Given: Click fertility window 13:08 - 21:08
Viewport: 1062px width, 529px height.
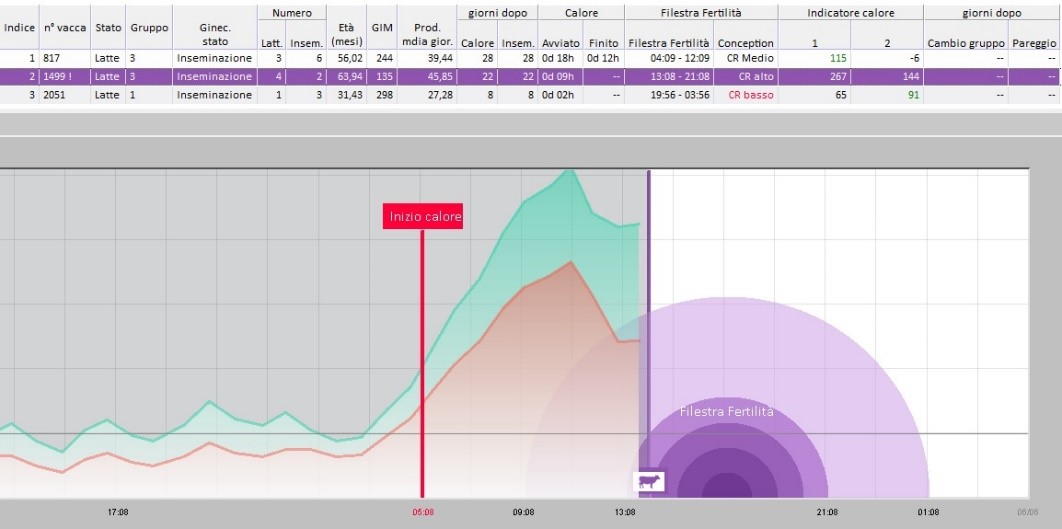Looking at the screenshot, I should click(680, 77).
